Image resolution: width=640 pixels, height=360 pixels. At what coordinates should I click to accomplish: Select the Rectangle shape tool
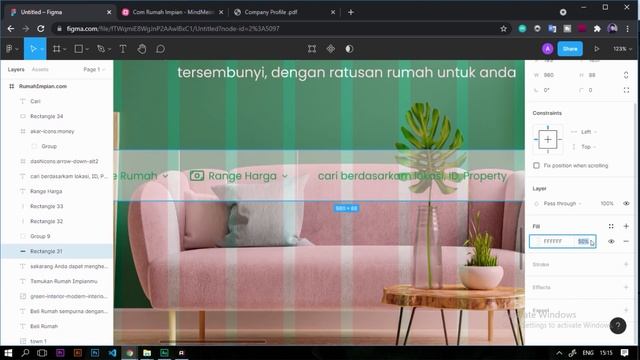(x=78, y=49)
